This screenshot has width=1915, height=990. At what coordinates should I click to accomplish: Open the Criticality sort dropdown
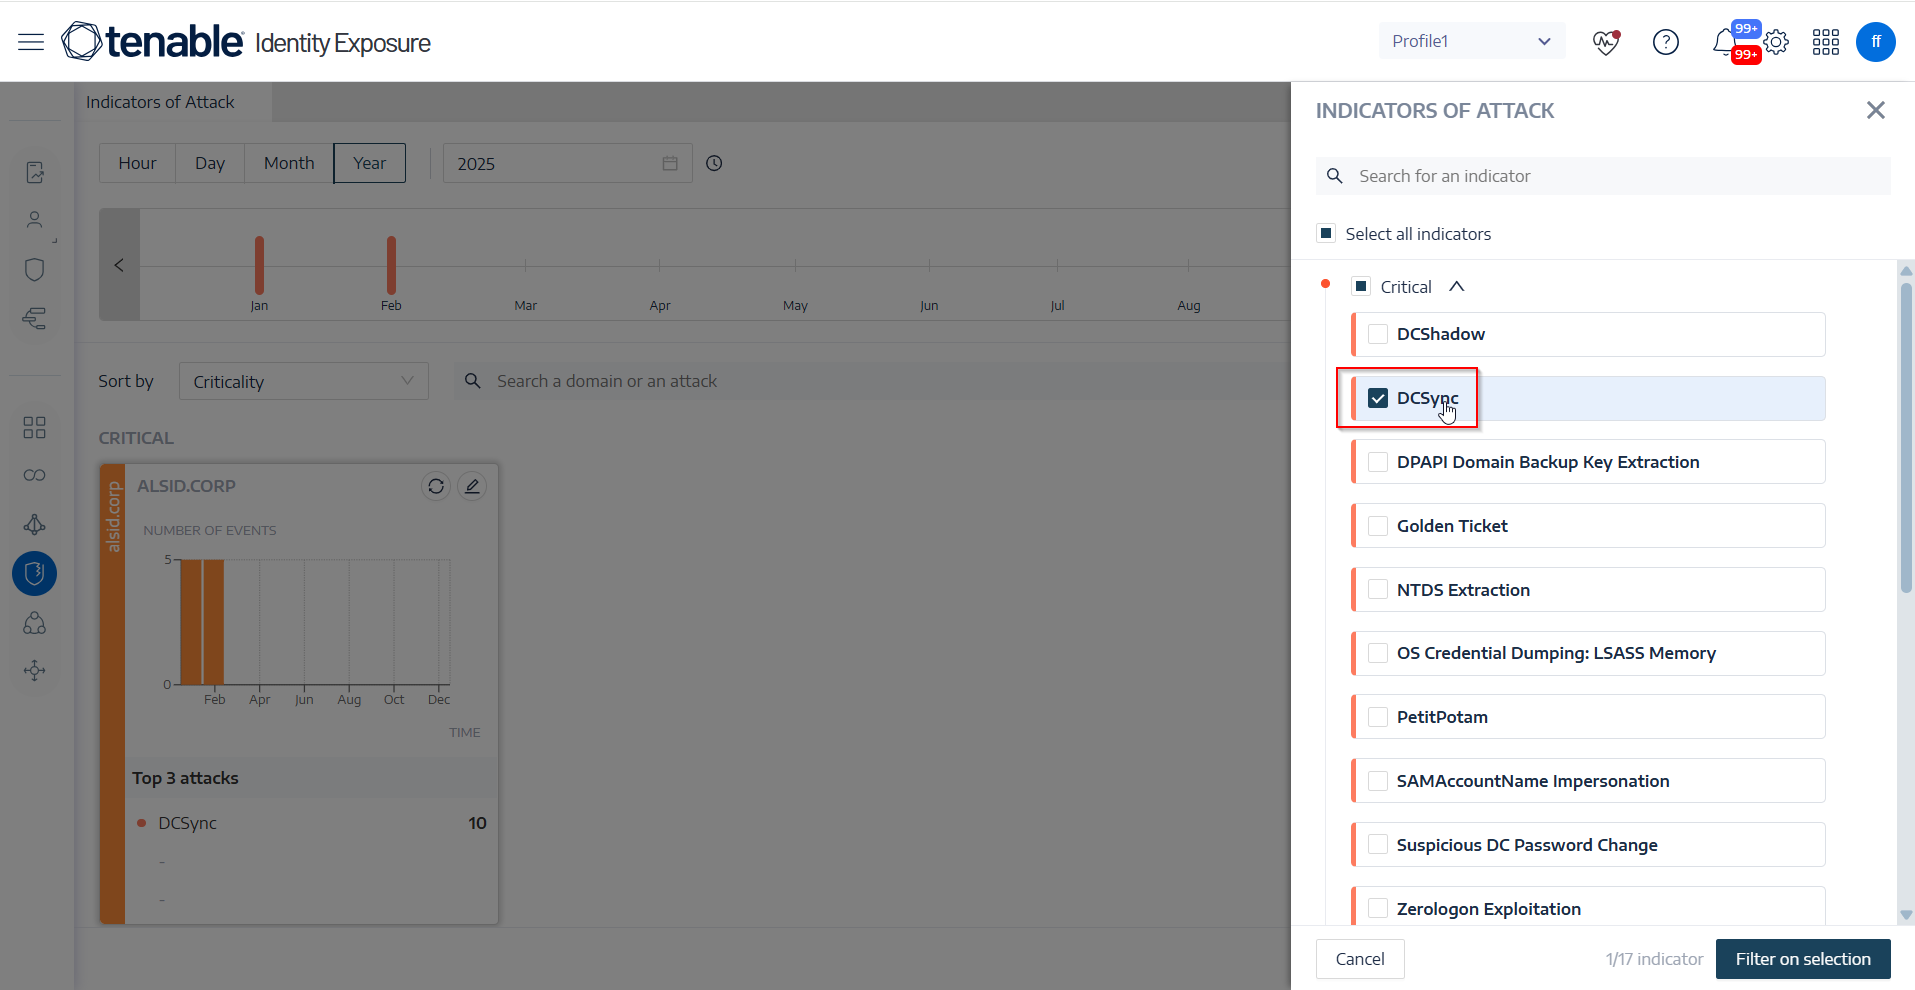point(303,381)
